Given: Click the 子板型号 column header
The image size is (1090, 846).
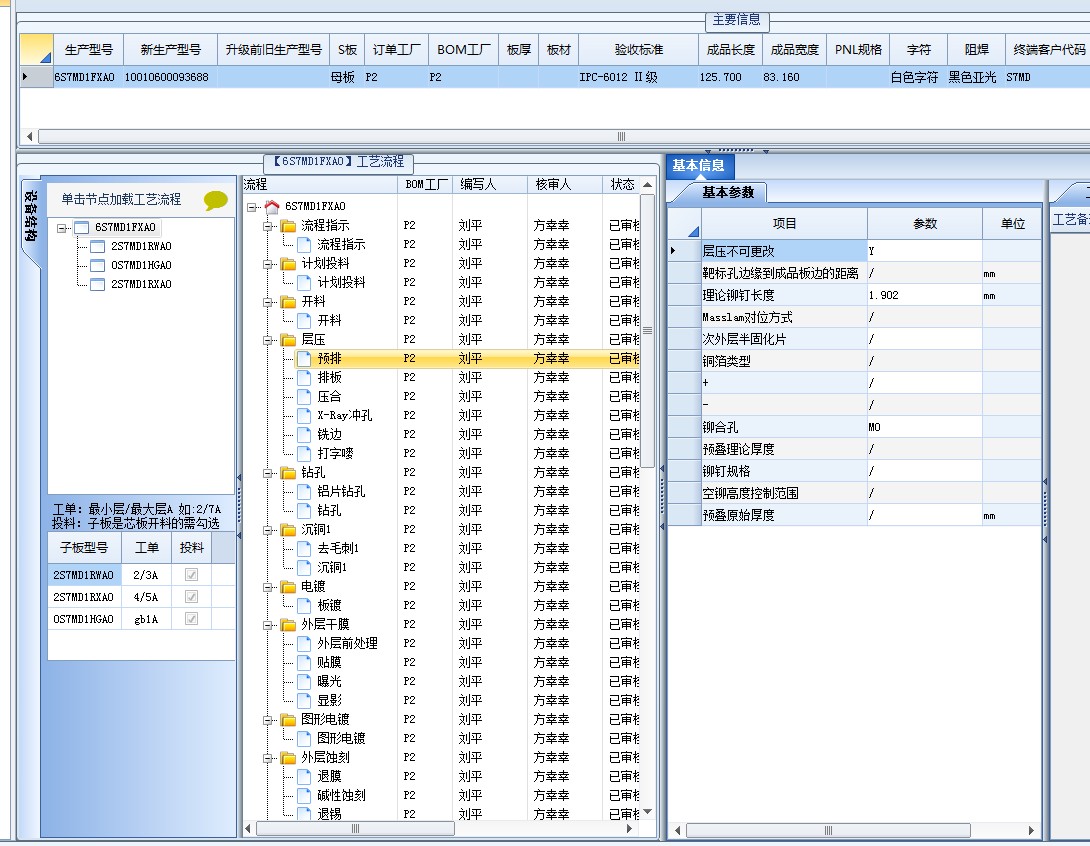Looking at the screenshot, I should pos(84,547).
